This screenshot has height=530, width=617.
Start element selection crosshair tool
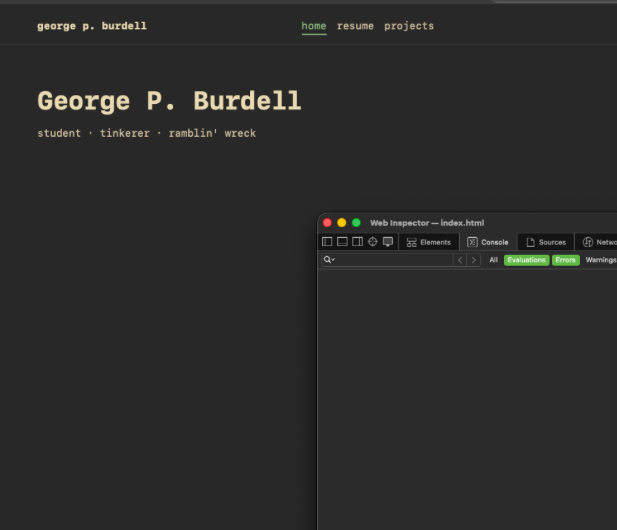(x=373, y=242)
